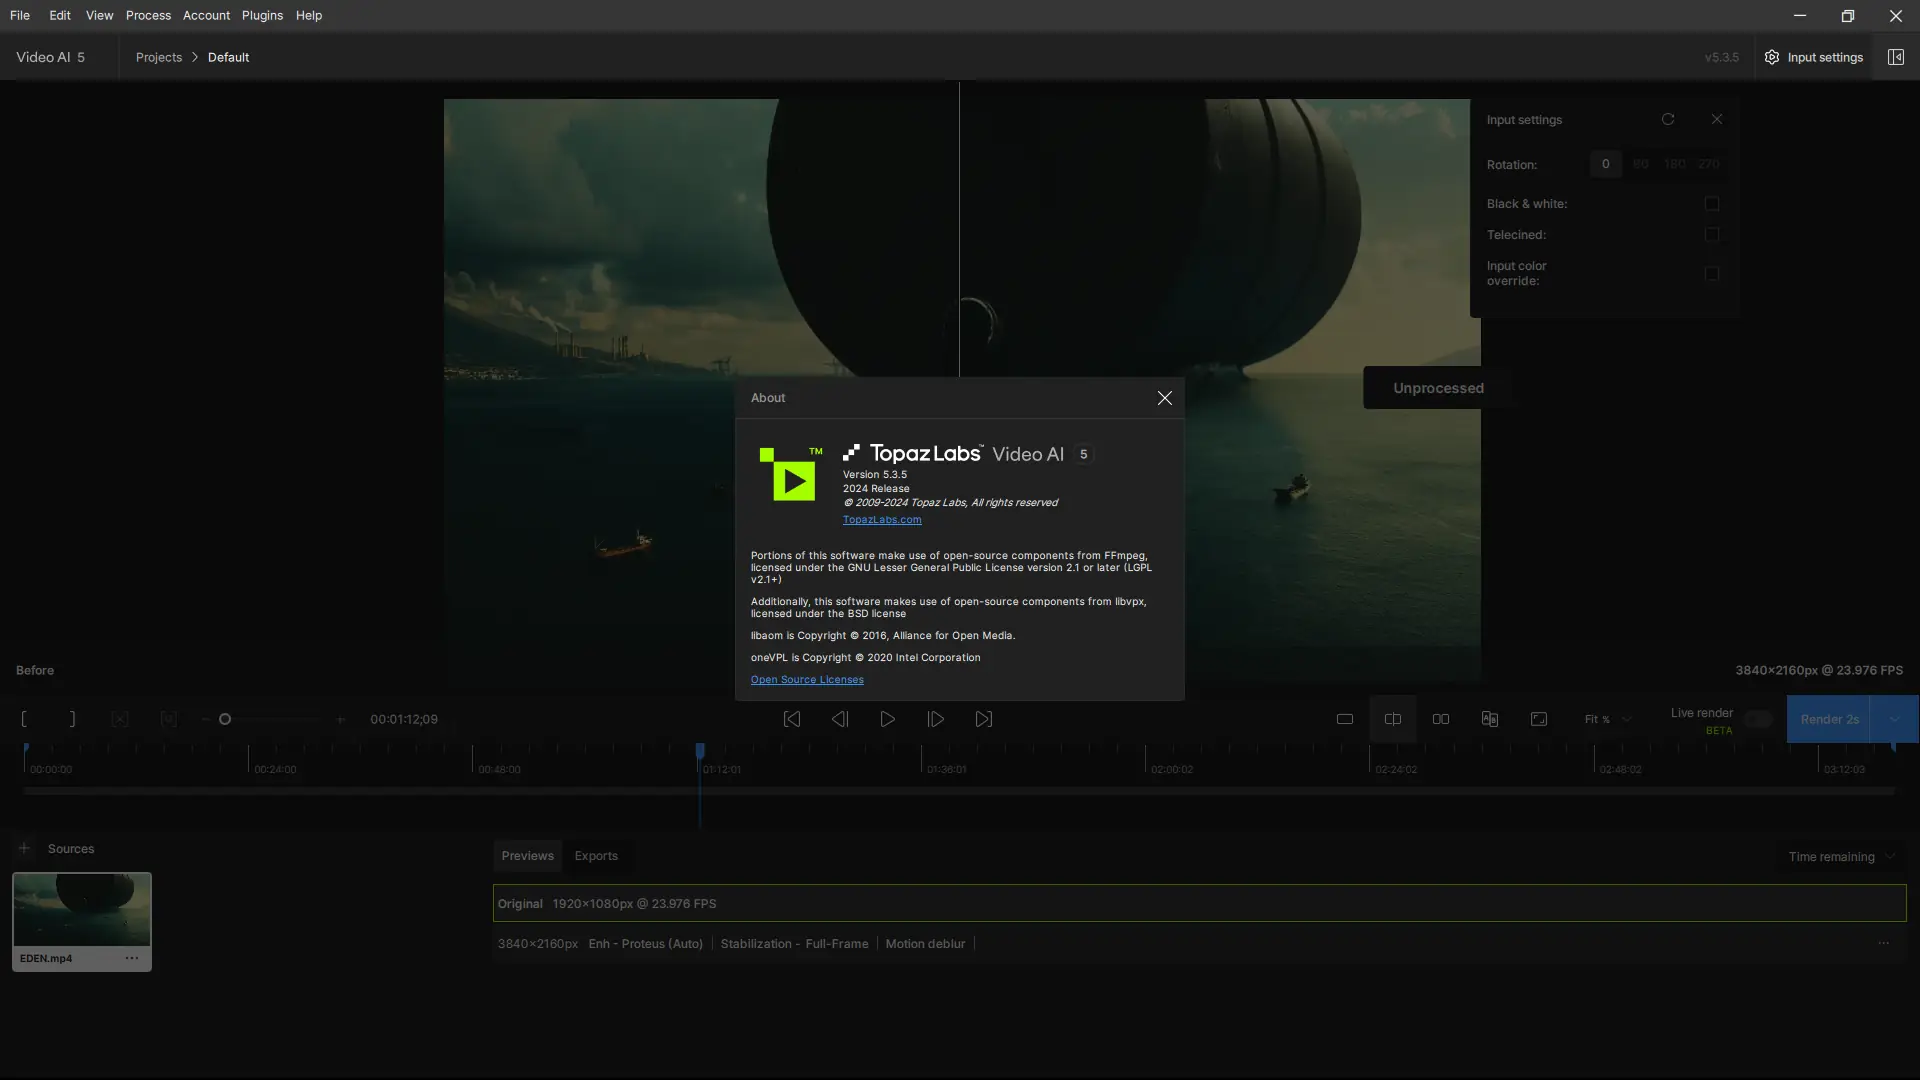Expand the Render button dropdown arrow
Viewport: 1920px width, 1080px height.
point(1894,719)
